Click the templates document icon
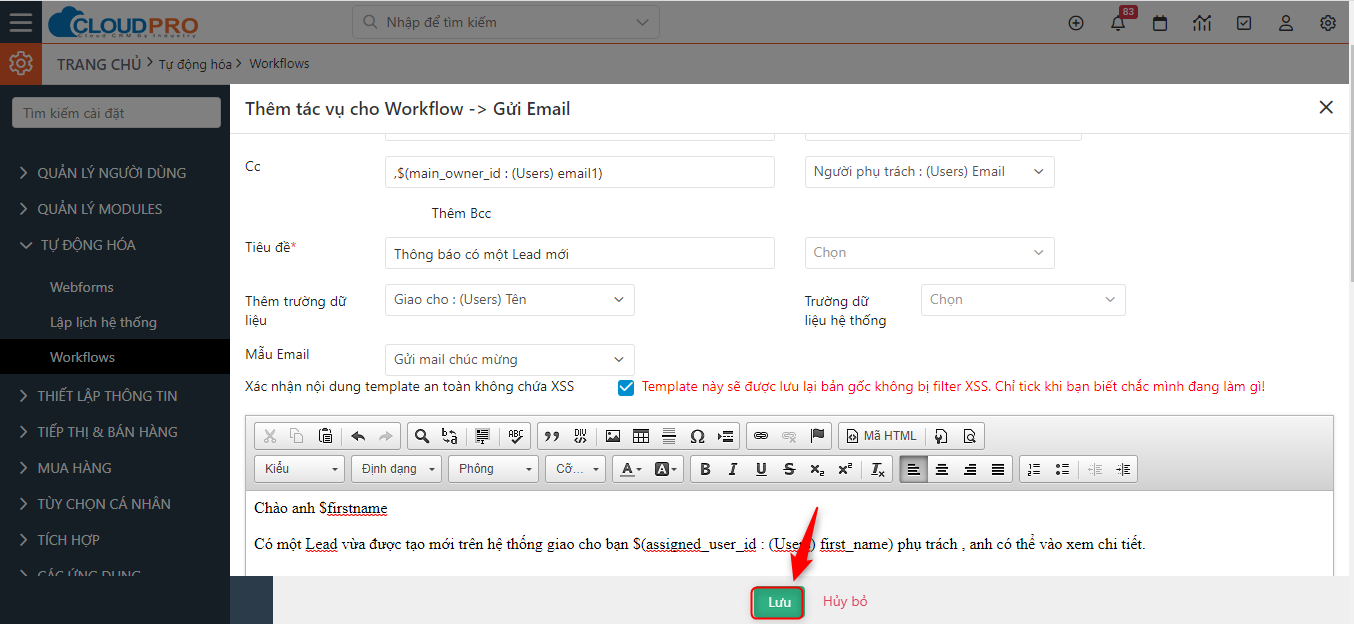The image size is (1354, 624). [x=941, y=436]
